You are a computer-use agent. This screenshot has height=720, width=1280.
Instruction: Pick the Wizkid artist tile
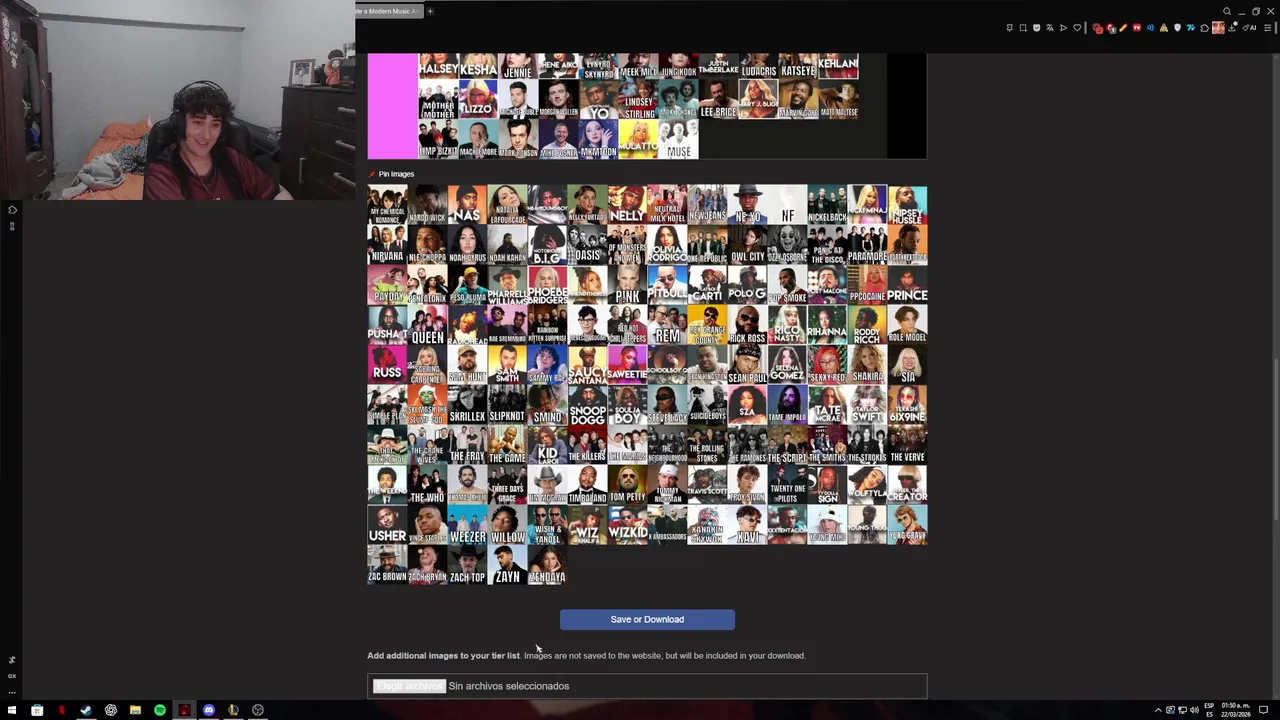tap(628, 525)
